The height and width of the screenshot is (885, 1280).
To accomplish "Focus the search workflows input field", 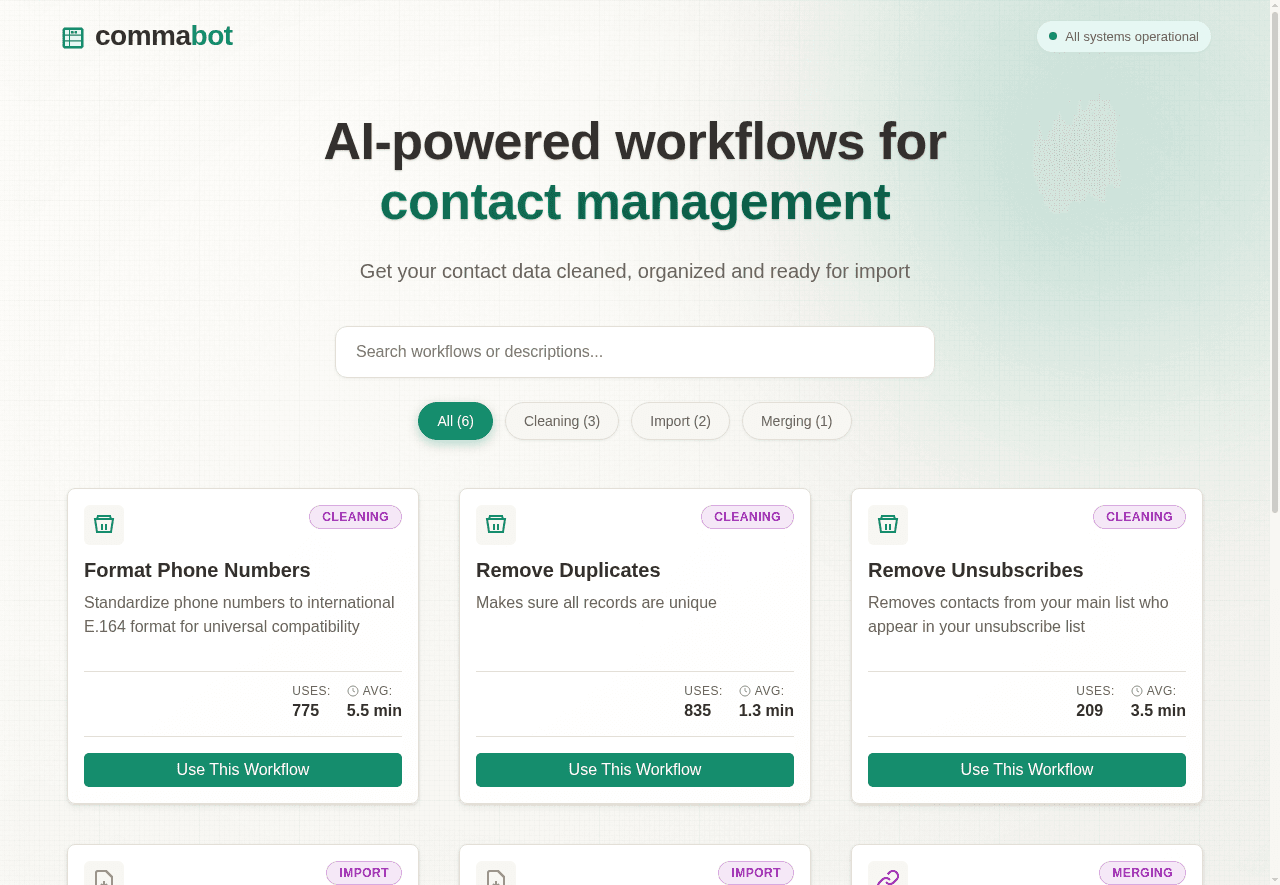I will coord(635,352).
